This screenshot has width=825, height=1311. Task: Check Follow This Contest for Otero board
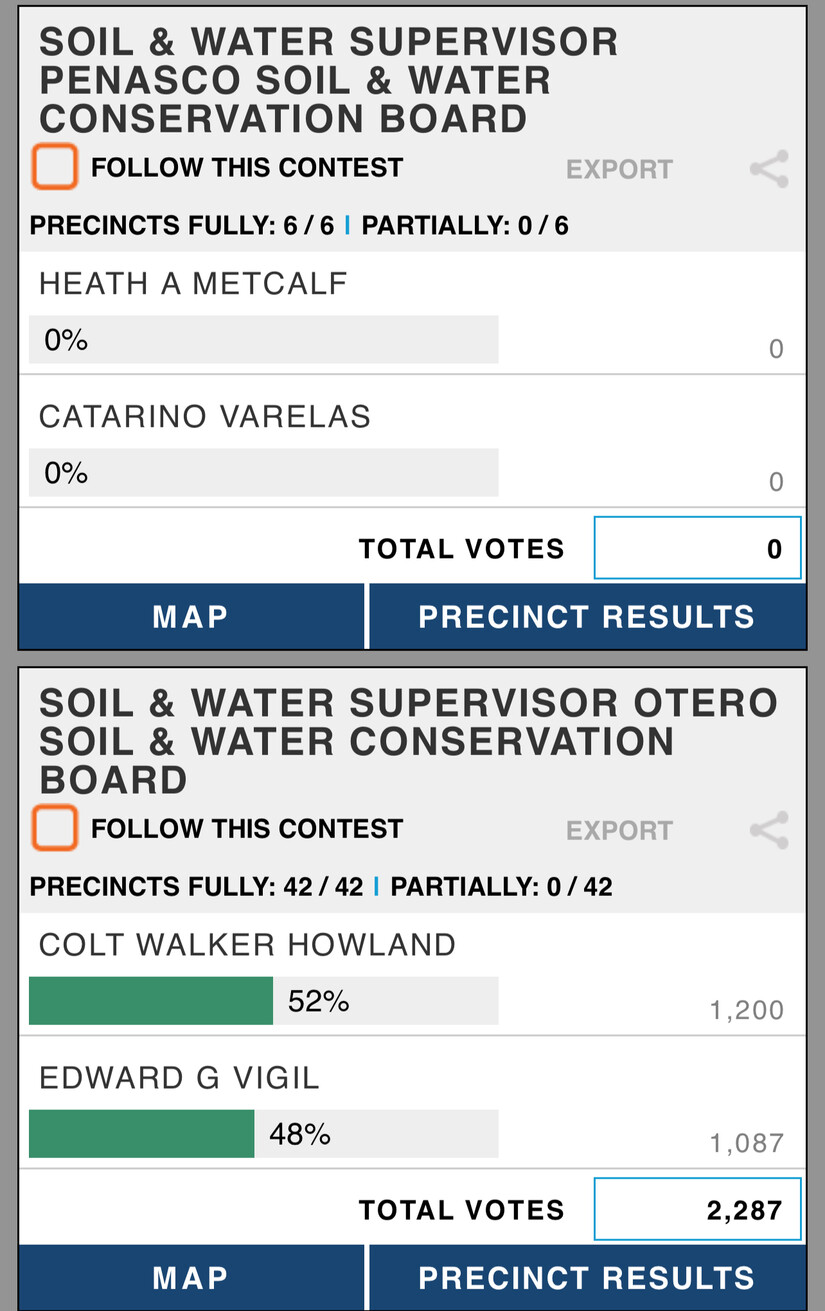(55, 828)
